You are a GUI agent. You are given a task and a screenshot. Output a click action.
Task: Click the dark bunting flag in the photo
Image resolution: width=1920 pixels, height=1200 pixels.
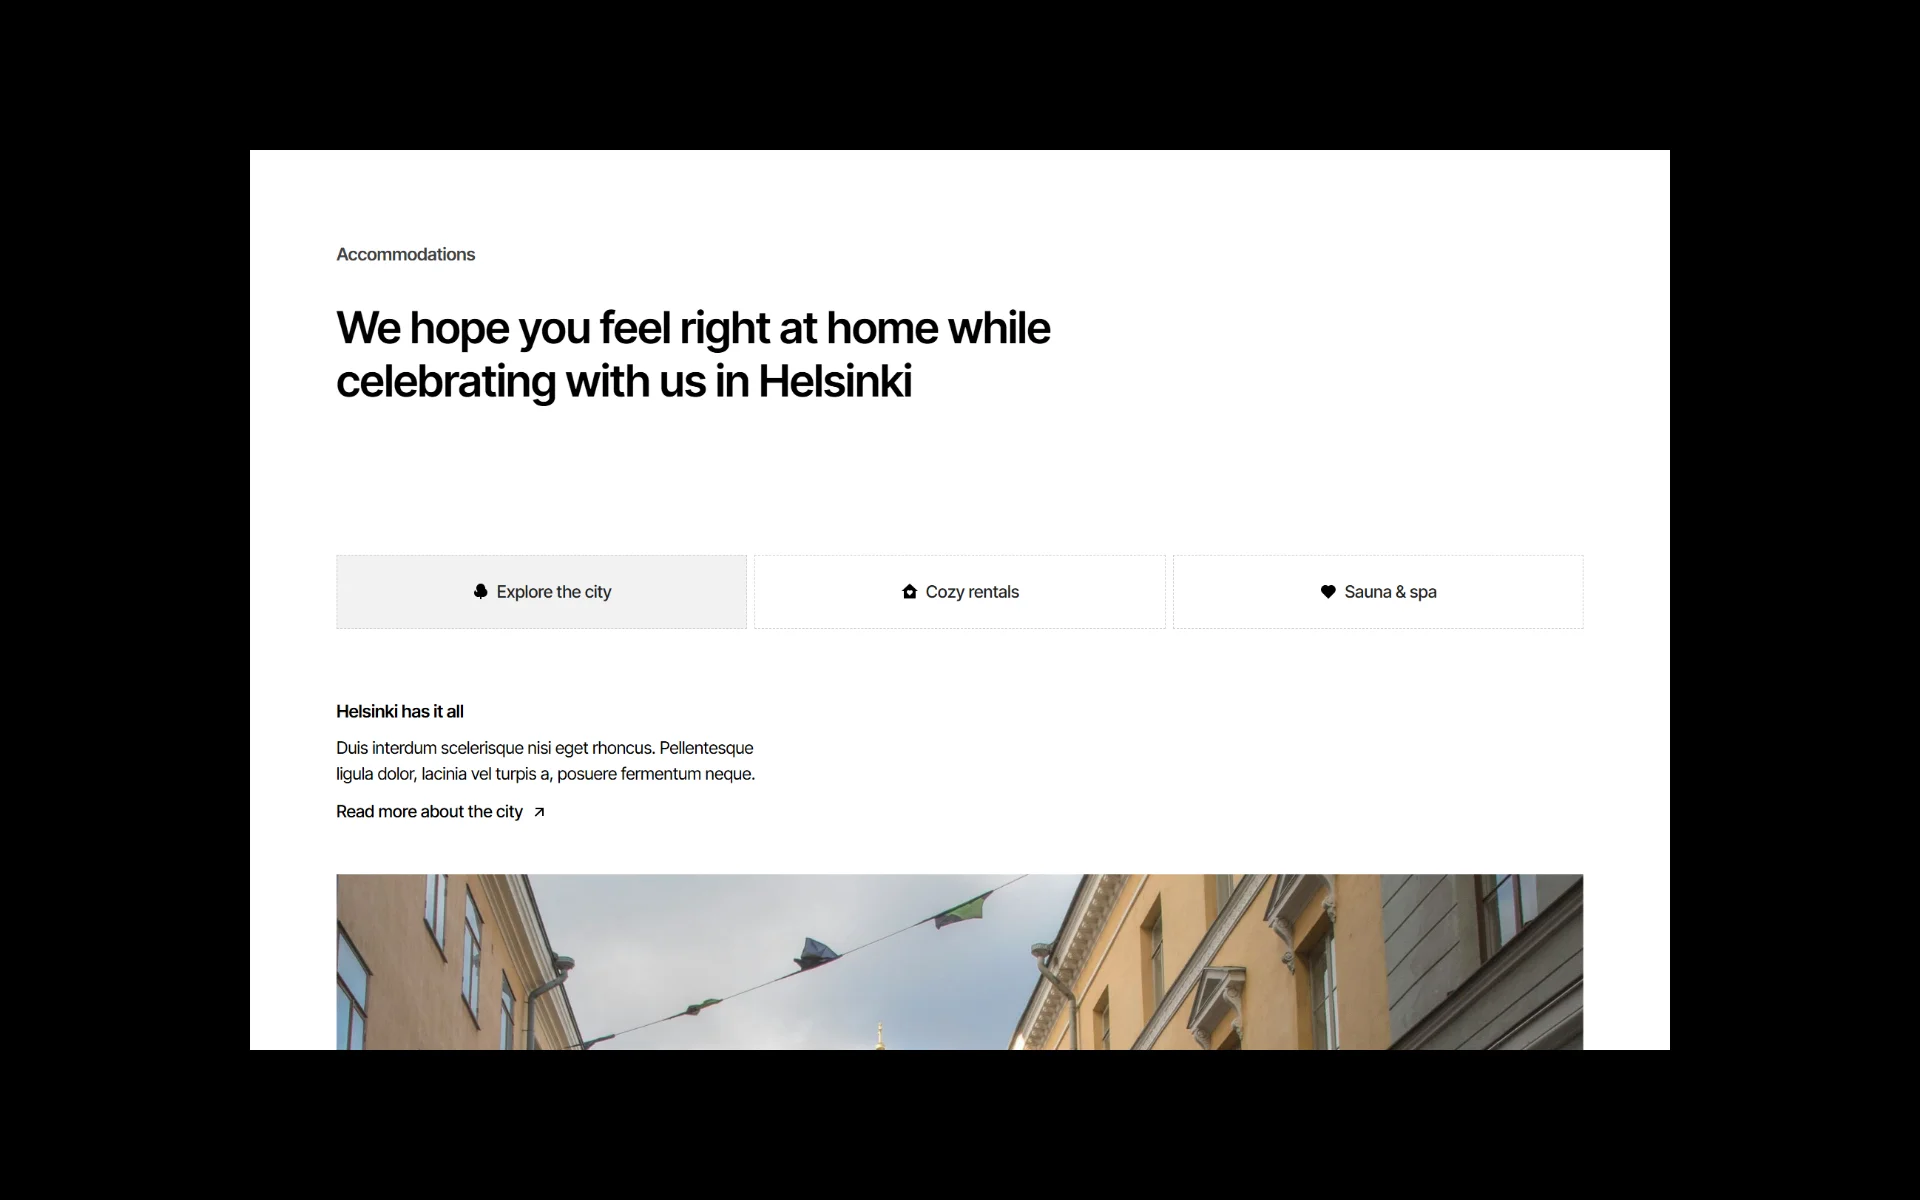click(813, 954)
